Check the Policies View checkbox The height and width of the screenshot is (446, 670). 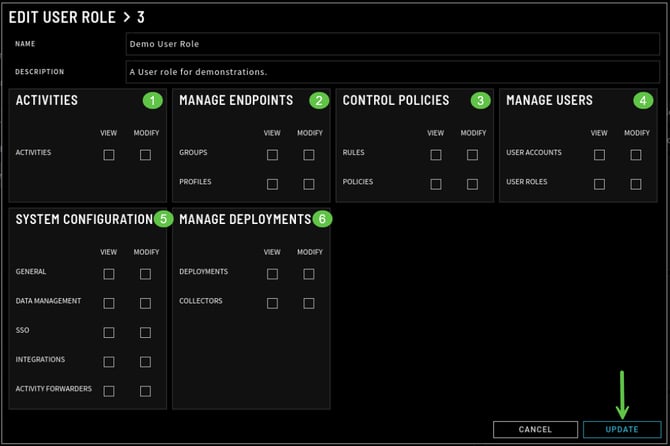click(436, 184)
